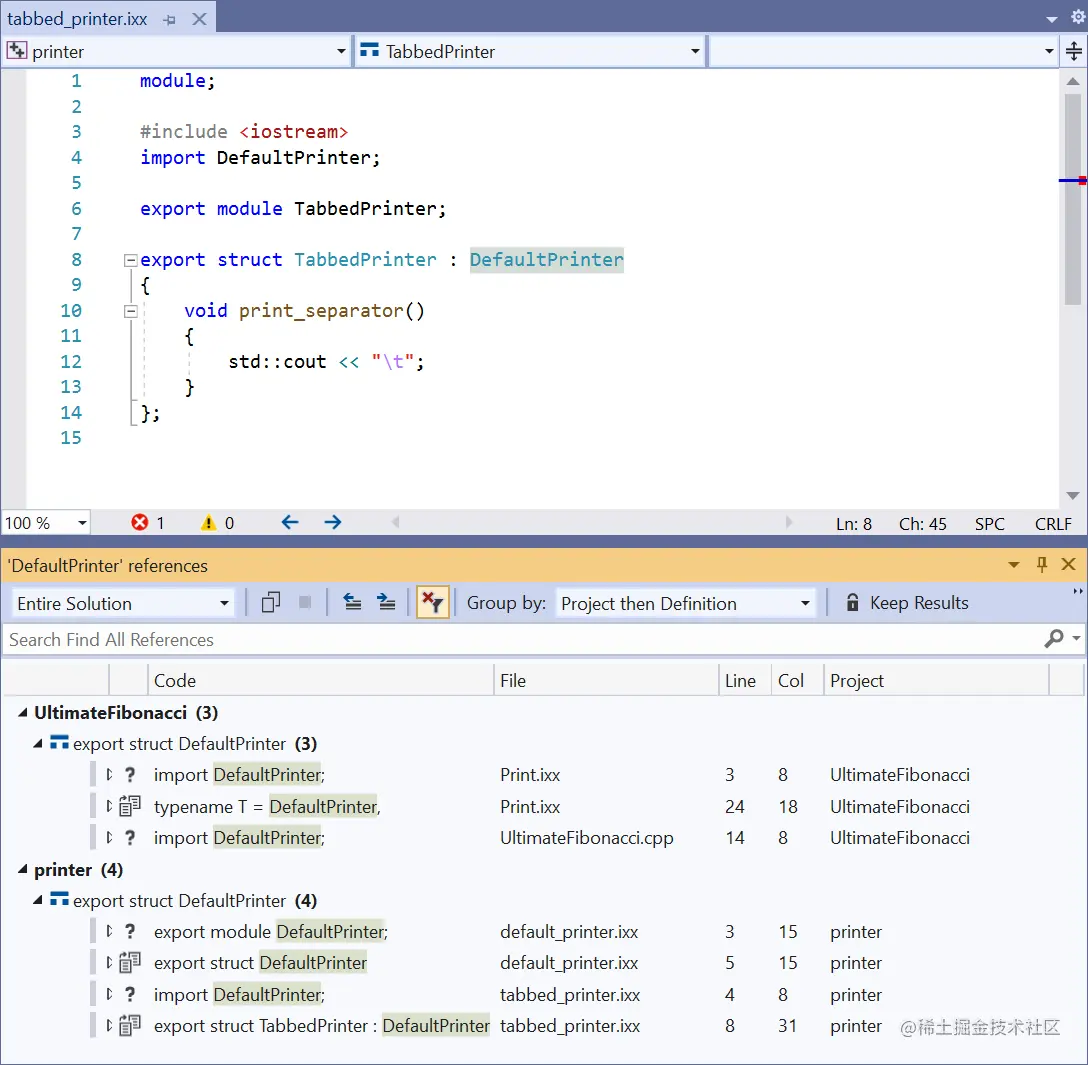Image resolution: width=1088 pixels, height=1065 pixels.
Task: Navigate backward with the left arrow
Action: (290, 522)
